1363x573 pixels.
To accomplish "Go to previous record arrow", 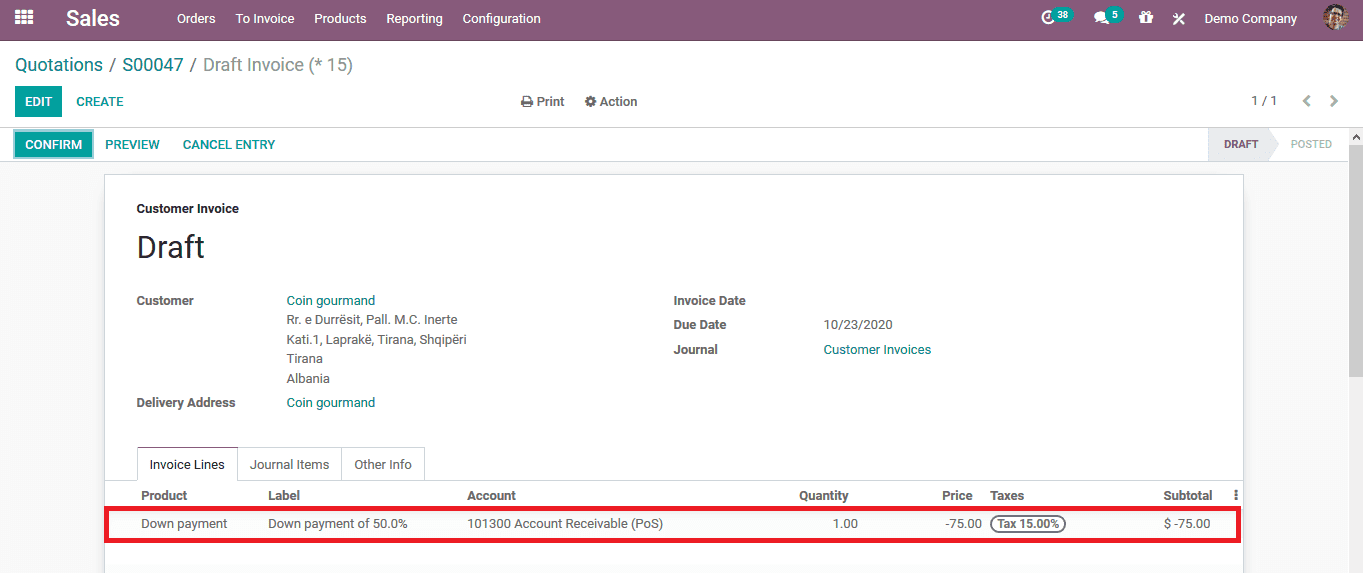I will click(1306, 101).
